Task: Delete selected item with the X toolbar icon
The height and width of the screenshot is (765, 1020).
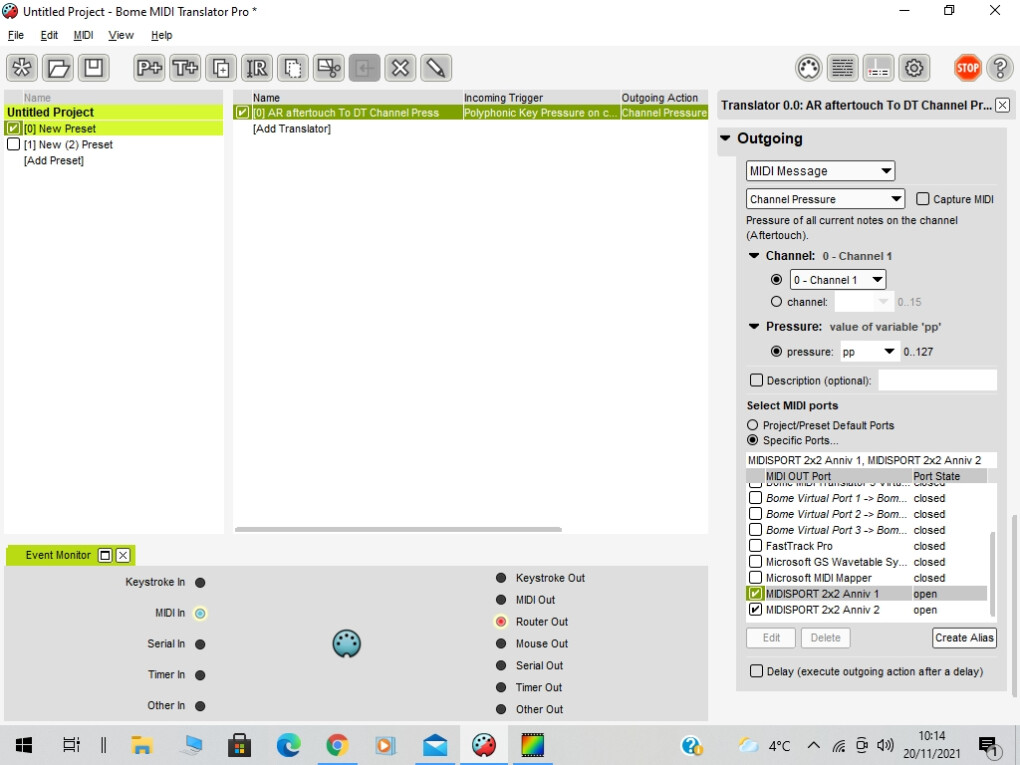Action: (x=400, y=68)
